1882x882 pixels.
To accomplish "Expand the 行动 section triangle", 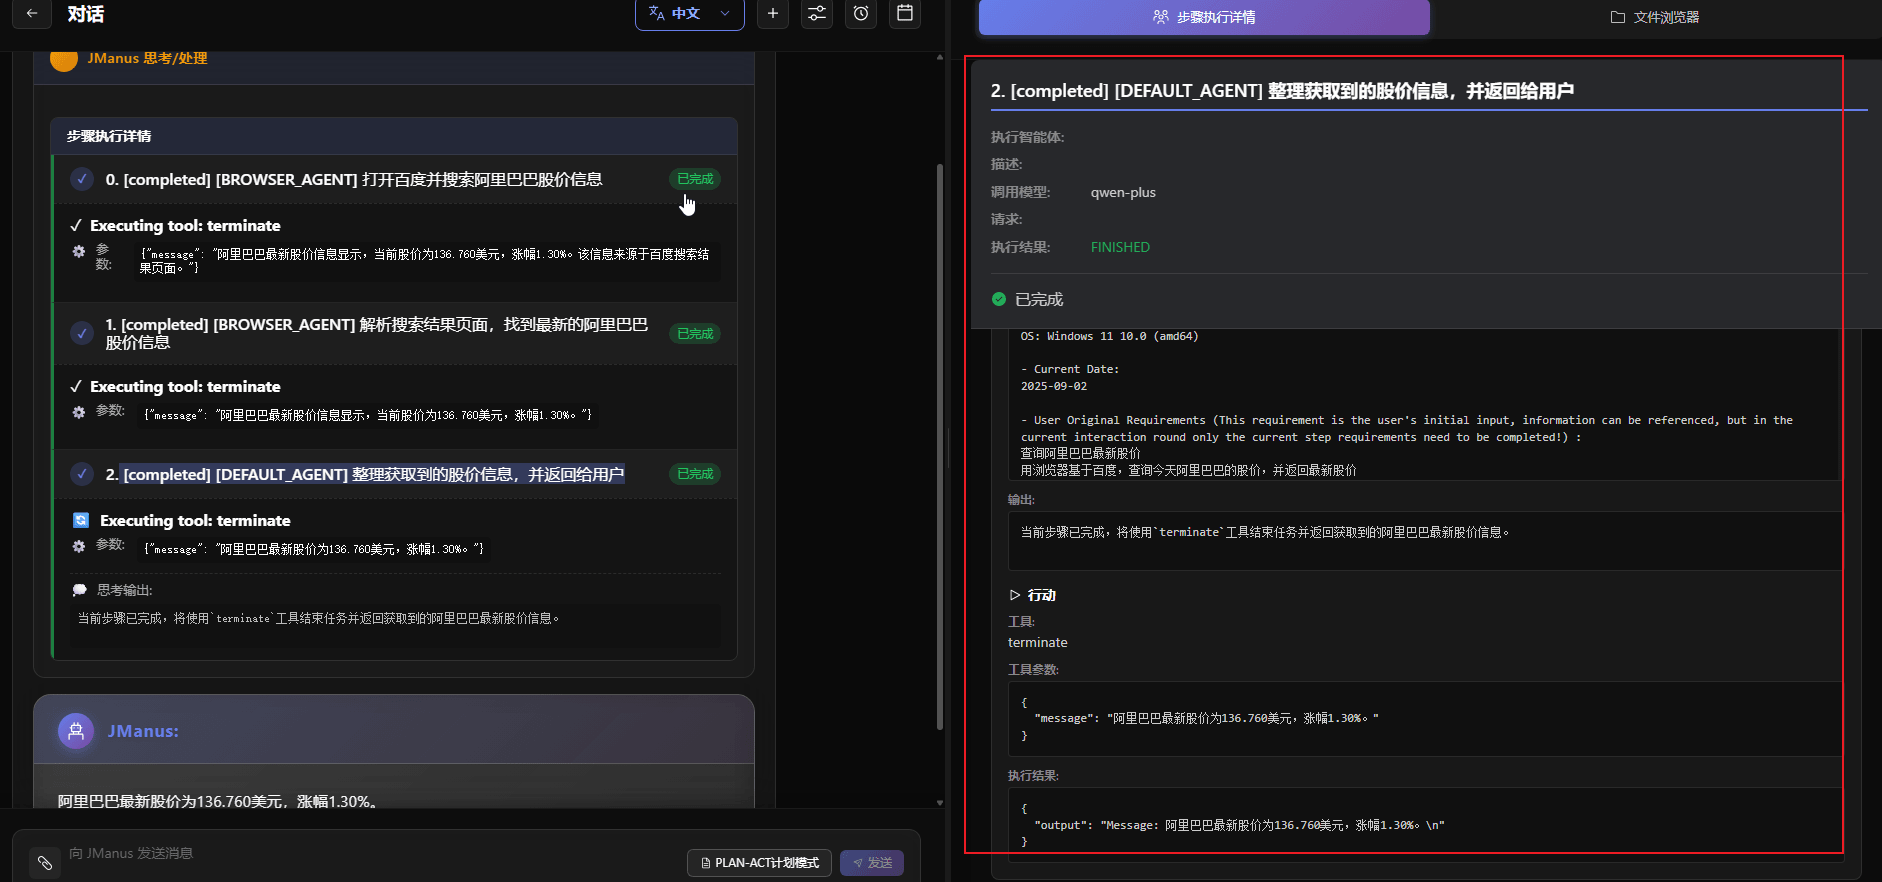I will coord(1015,595).
